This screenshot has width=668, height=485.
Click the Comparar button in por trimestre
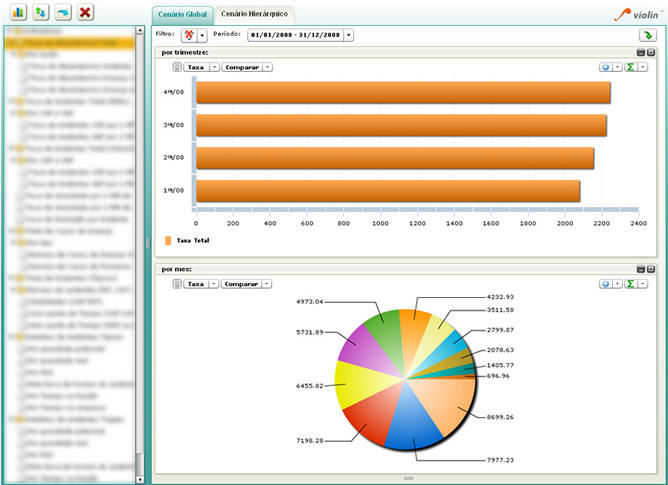(242, 67)
